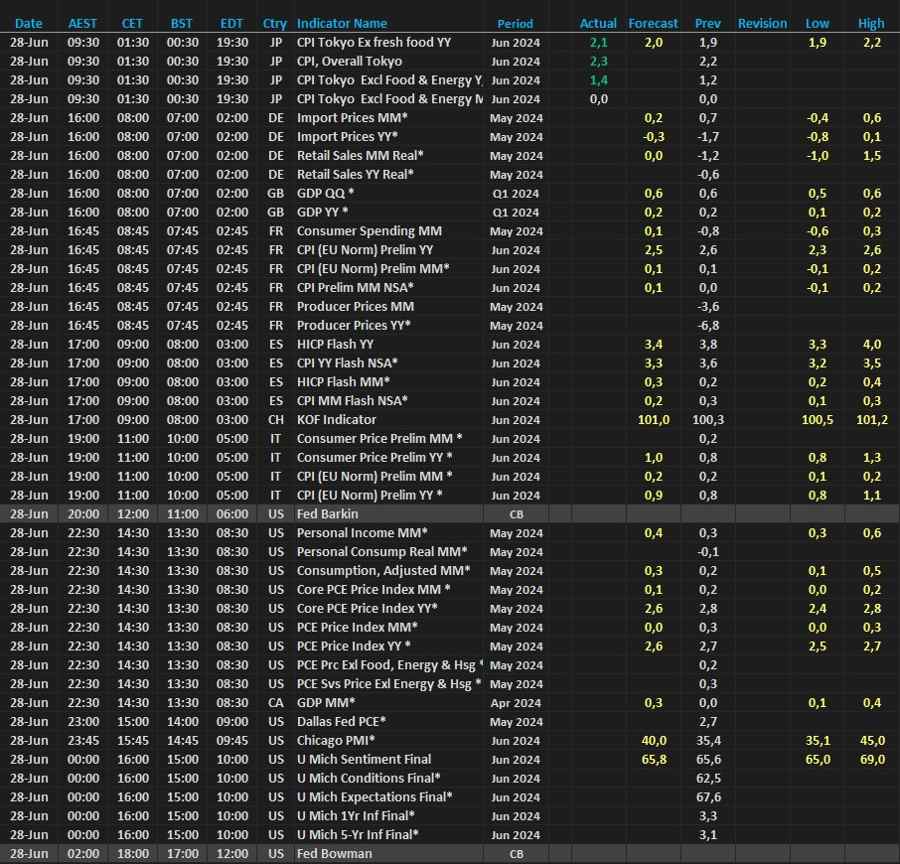Select Retail Sales YY Real* row

point(450,175)
